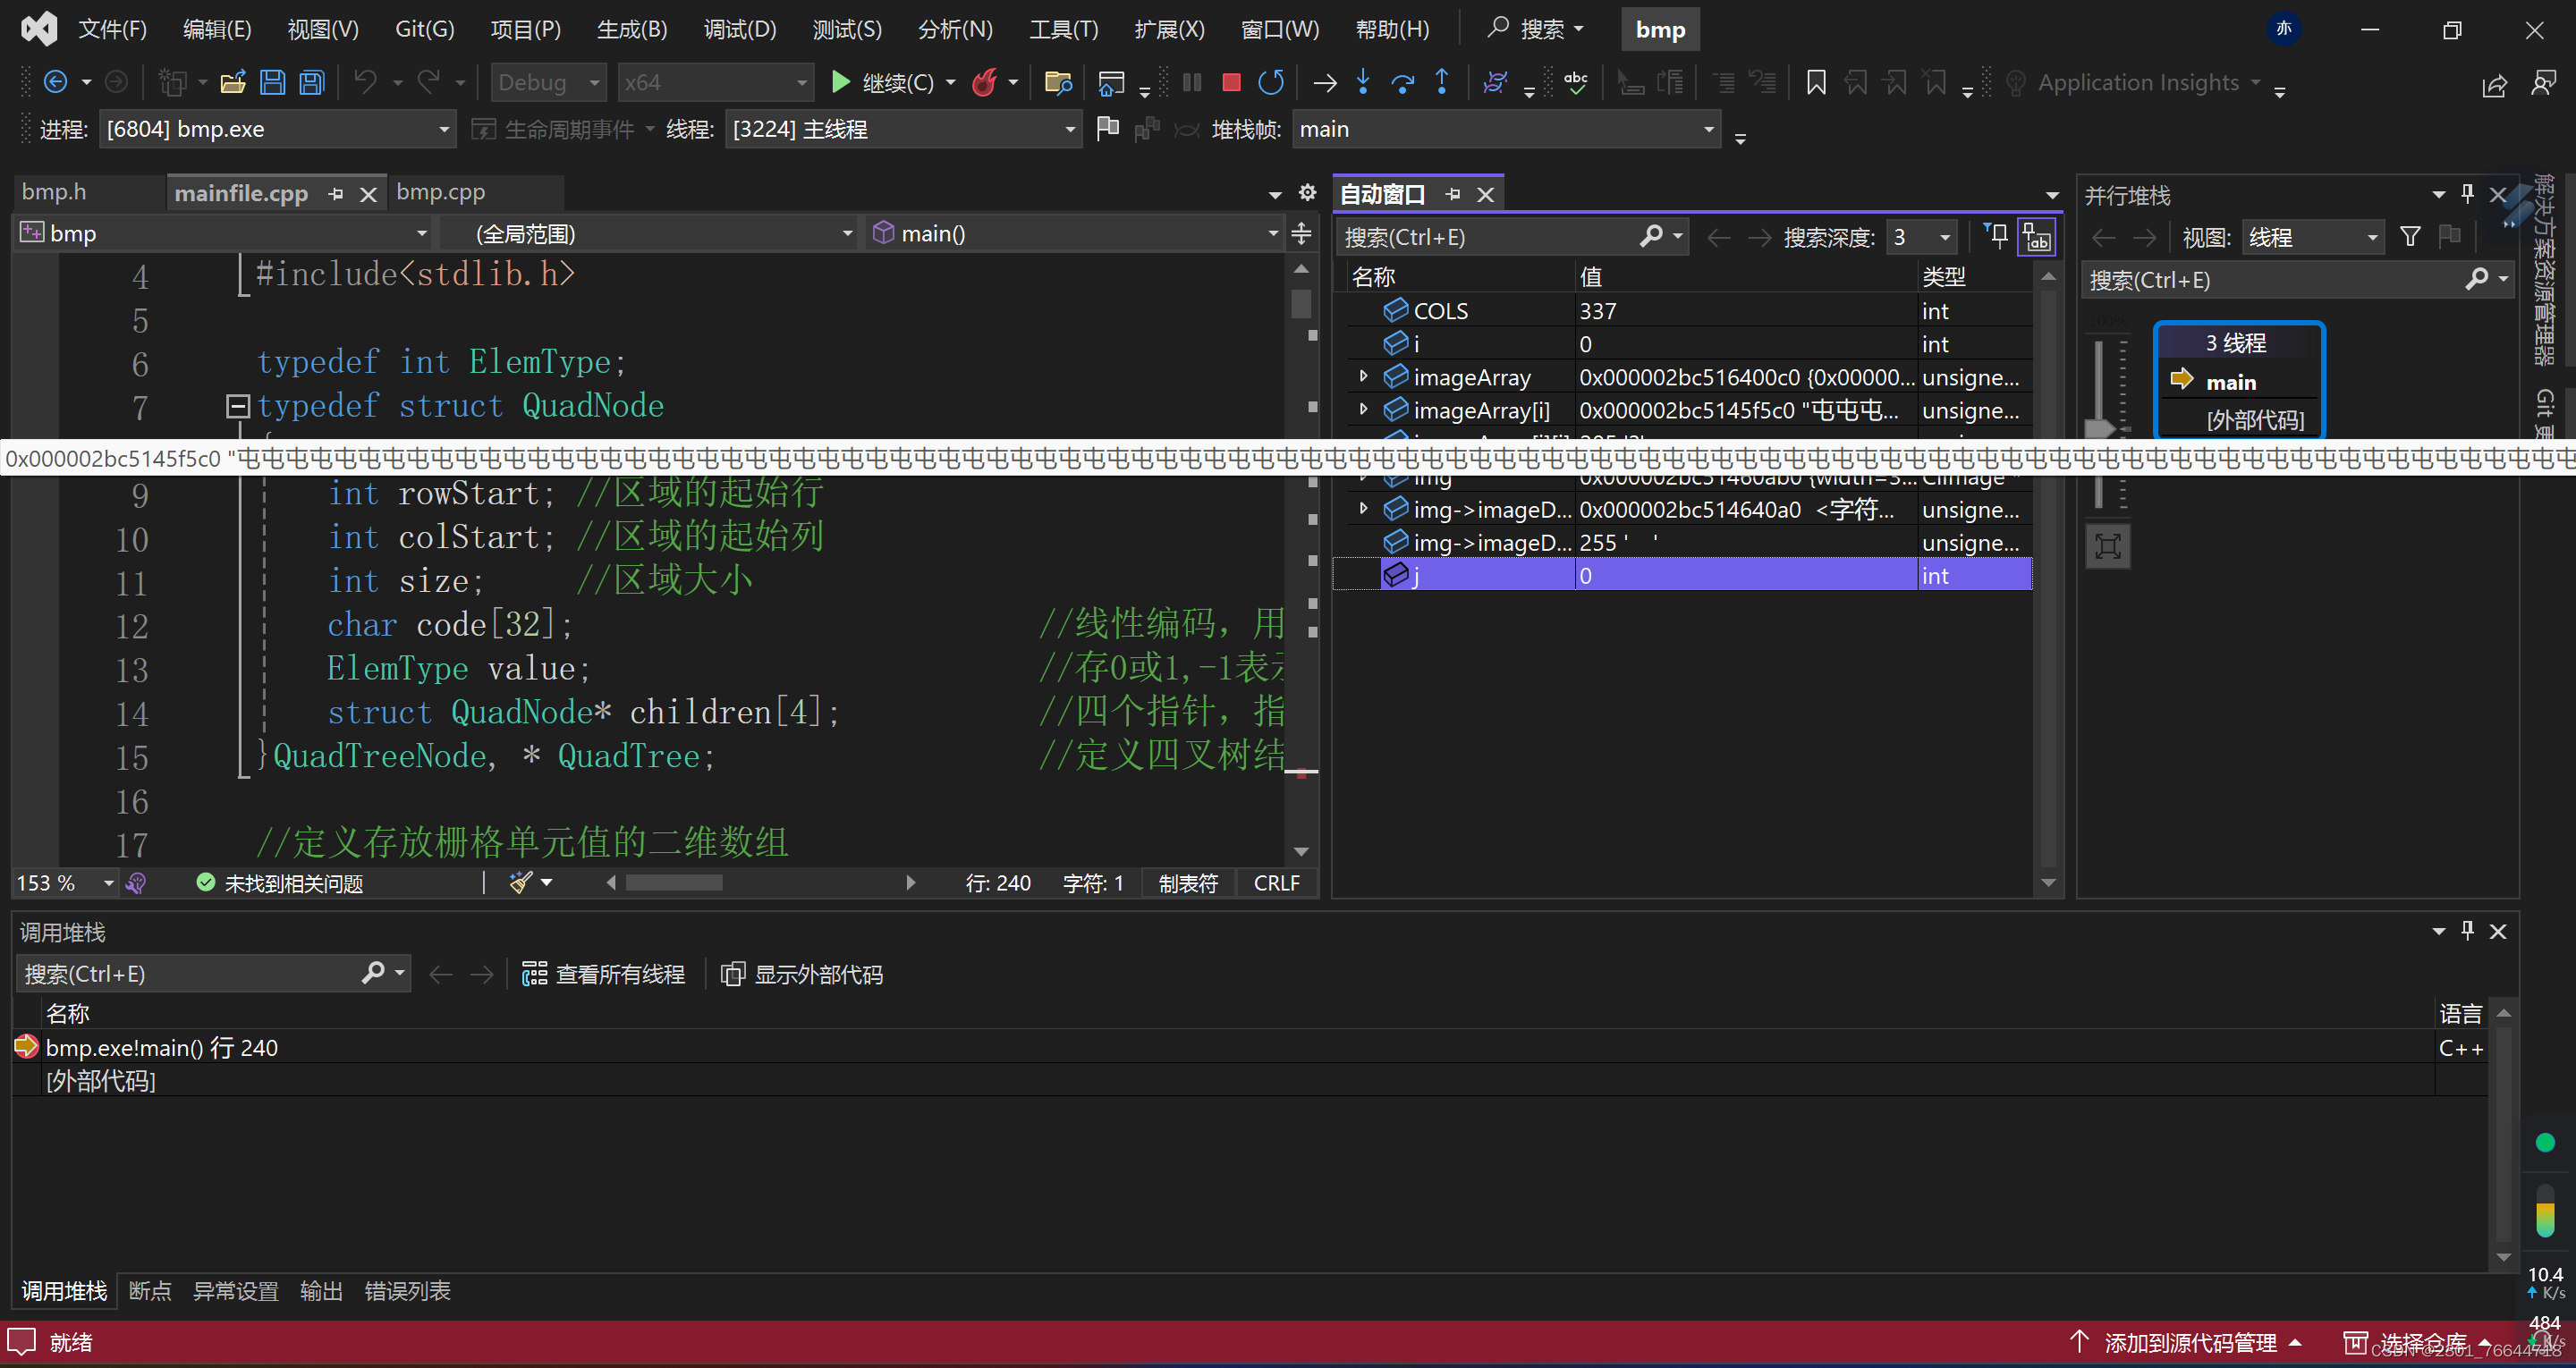Switch to the bmp.cpp tab

440,192
